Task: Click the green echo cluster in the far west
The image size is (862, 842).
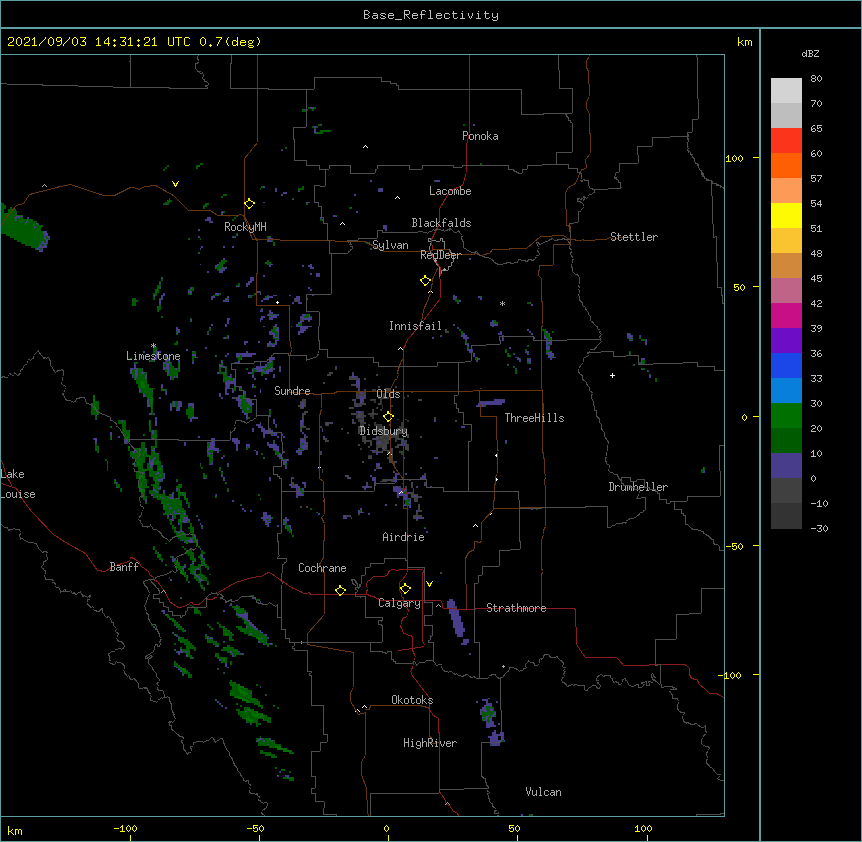Action: pos(24,226)
